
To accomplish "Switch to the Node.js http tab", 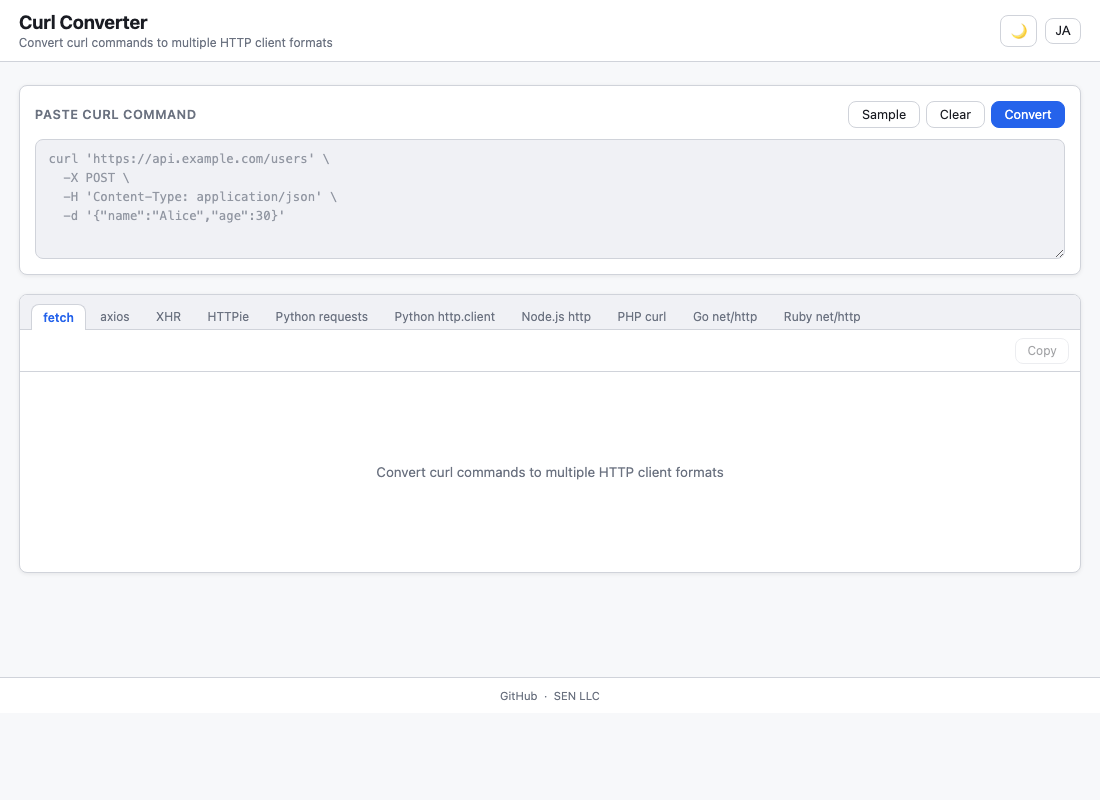I will [x=556, y=316].
